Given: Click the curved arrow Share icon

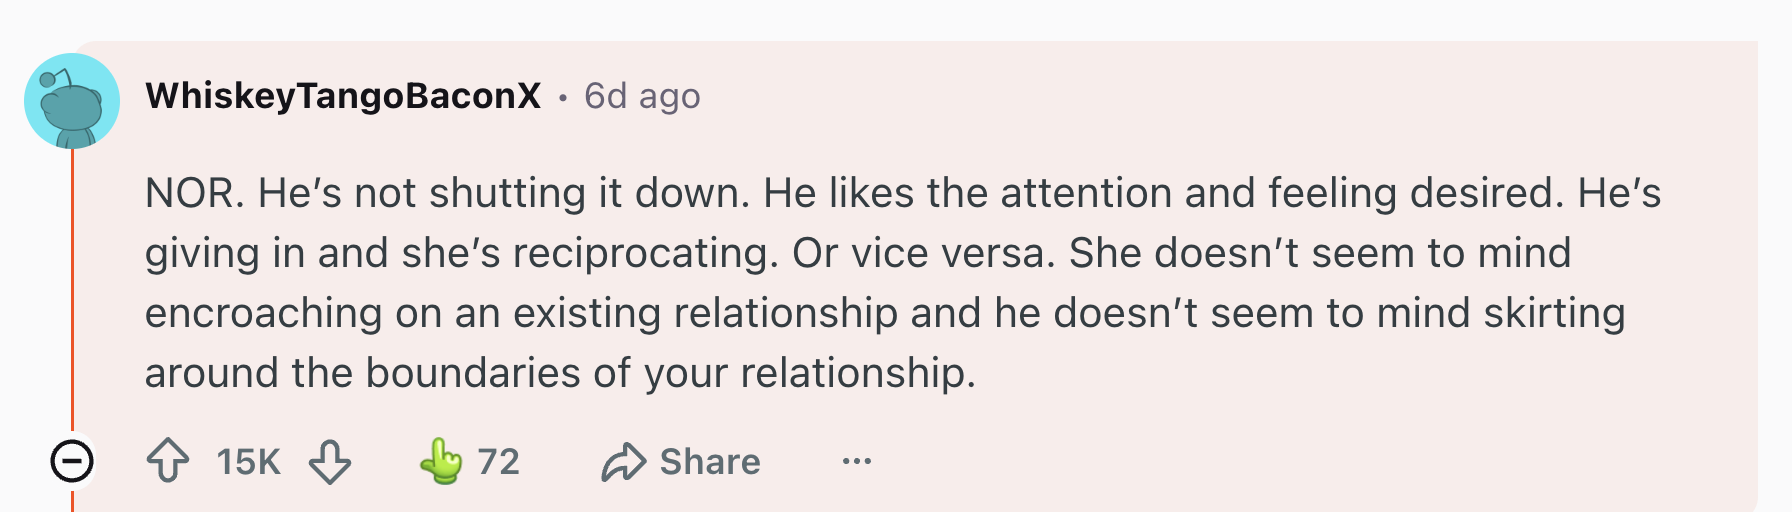Looking at the screenshot, I should 623,462.
